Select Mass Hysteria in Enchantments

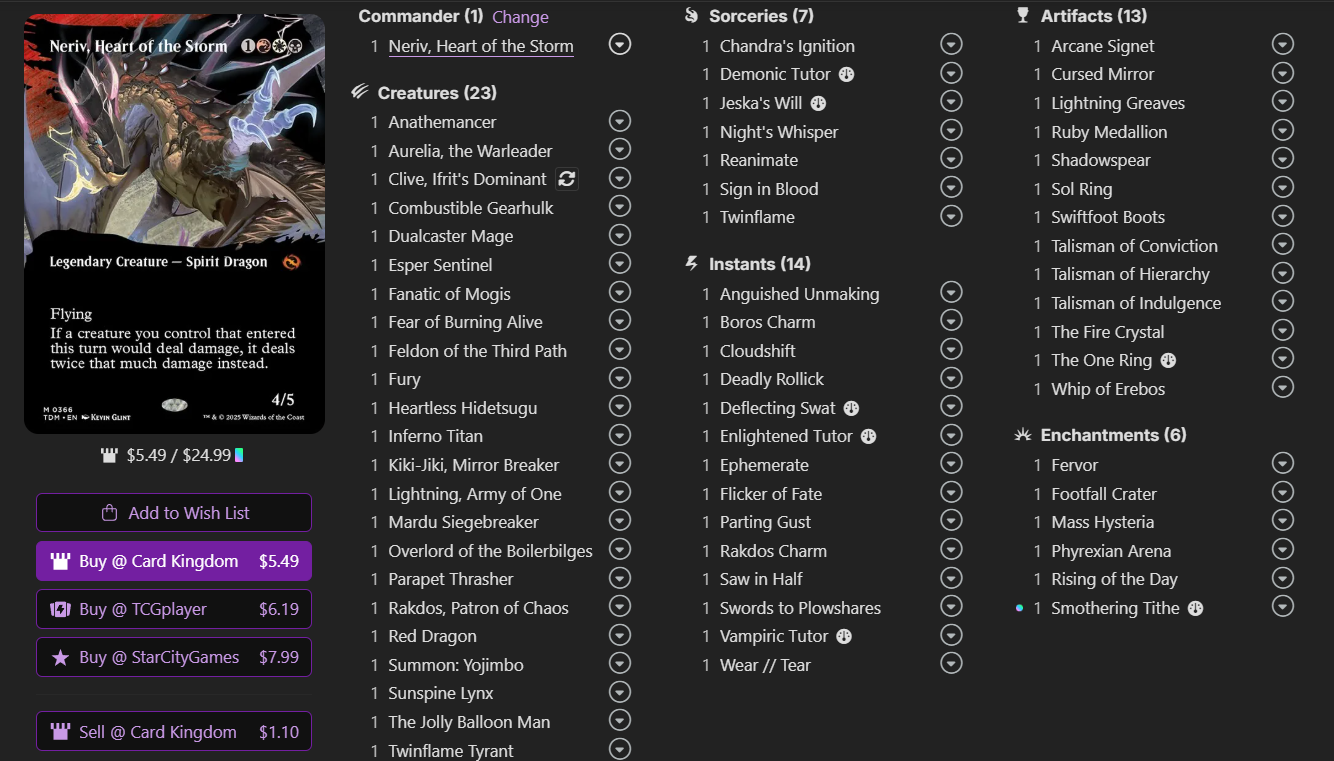pos(1102,522)
